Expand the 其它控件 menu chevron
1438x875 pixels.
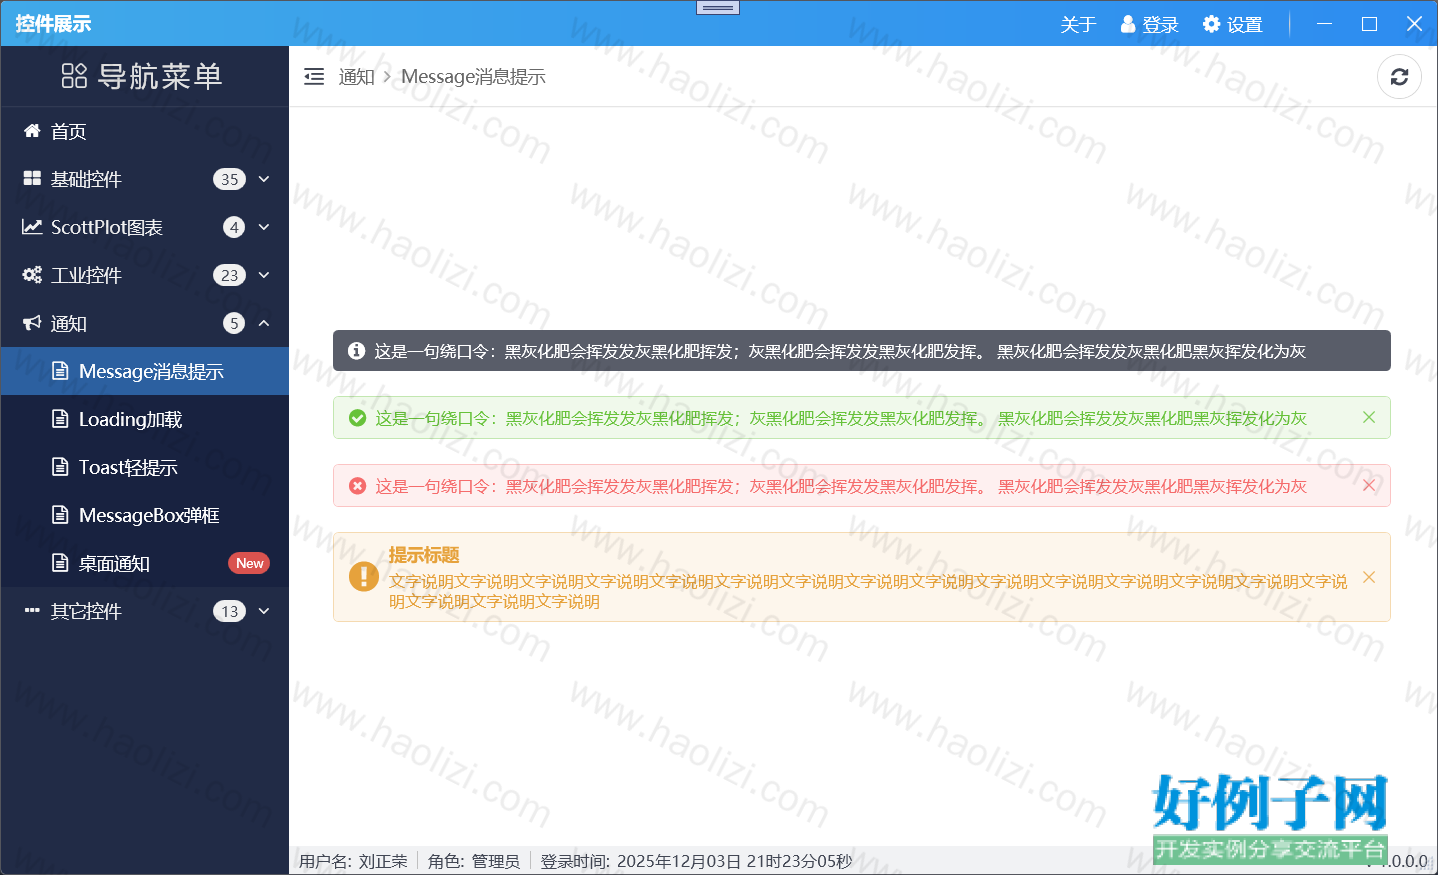point(264,611)
